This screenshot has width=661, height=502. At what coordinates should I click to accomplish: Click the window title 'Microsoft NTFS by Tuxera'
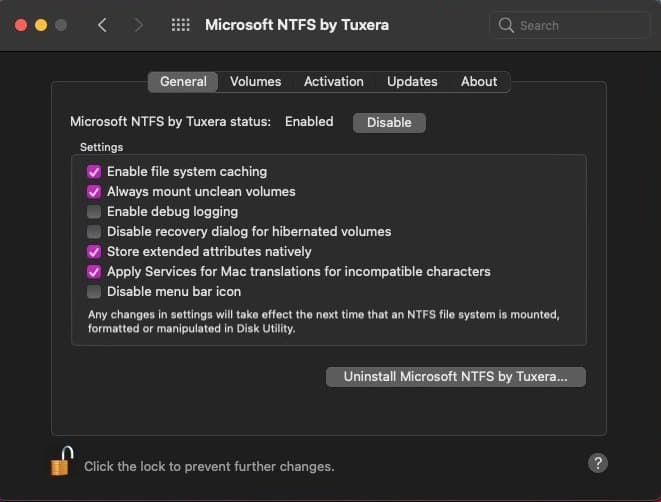point(297,25)
